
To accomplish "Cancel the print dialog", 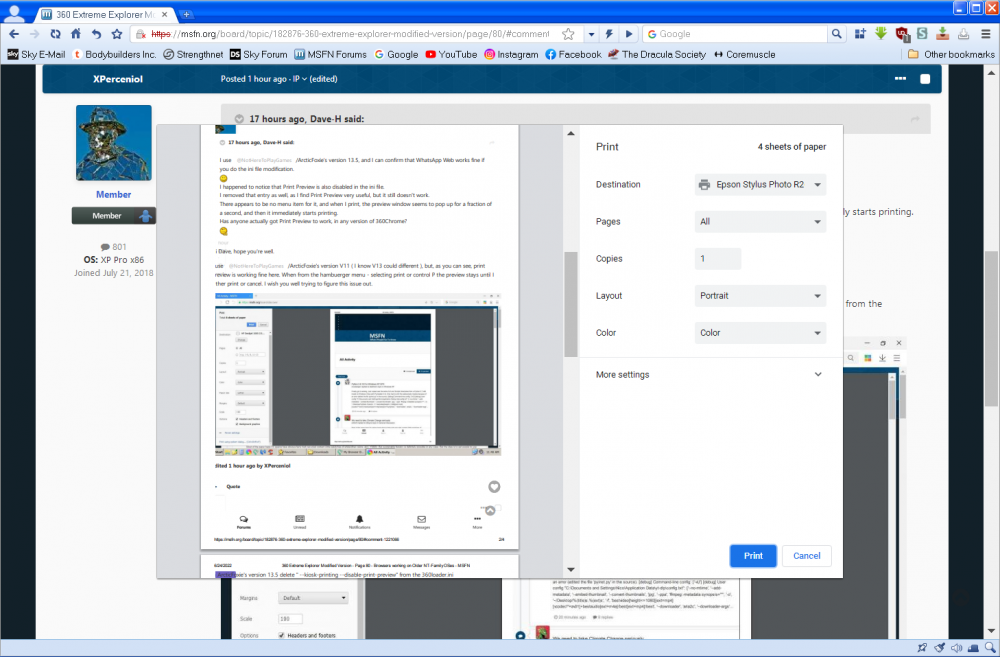I will 806,556.
